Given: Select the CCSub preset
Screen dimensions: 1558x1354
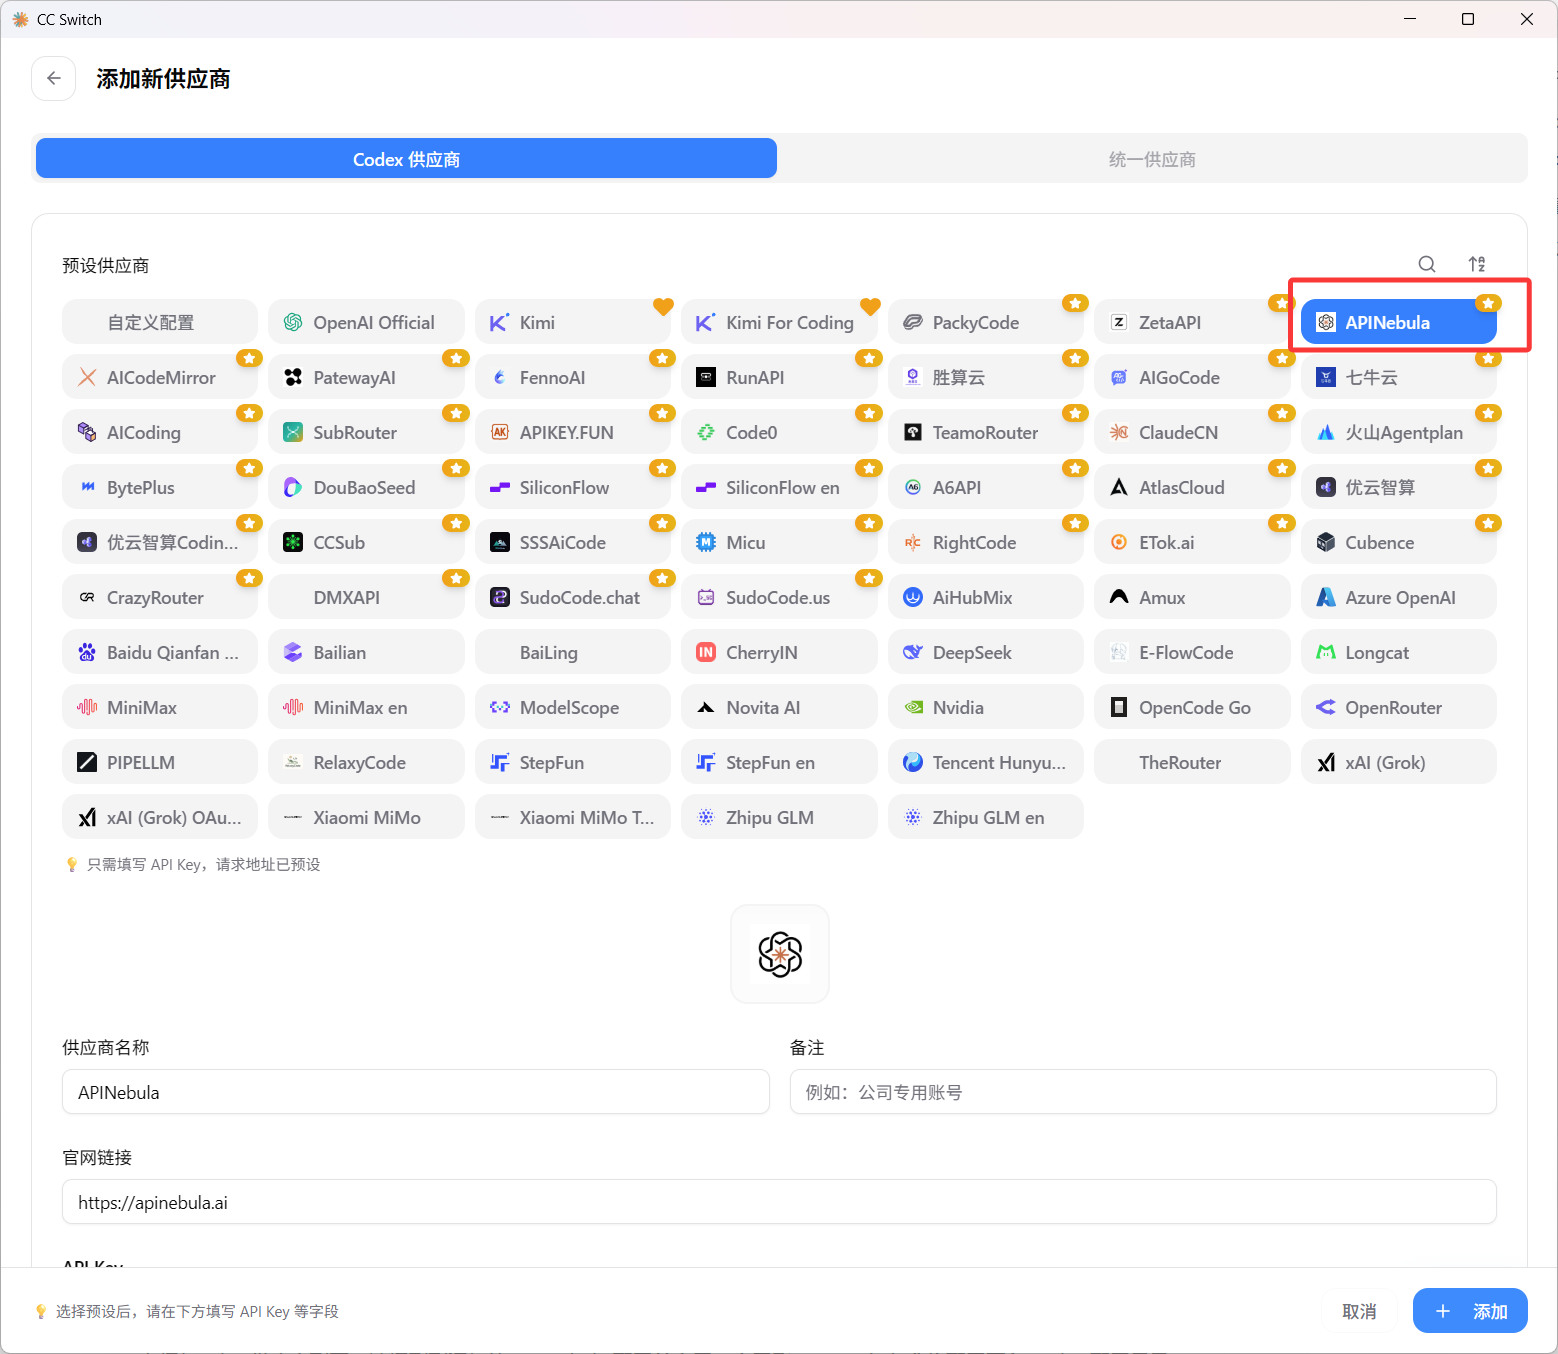Looking at the screenshot, I should pos(366,542).
